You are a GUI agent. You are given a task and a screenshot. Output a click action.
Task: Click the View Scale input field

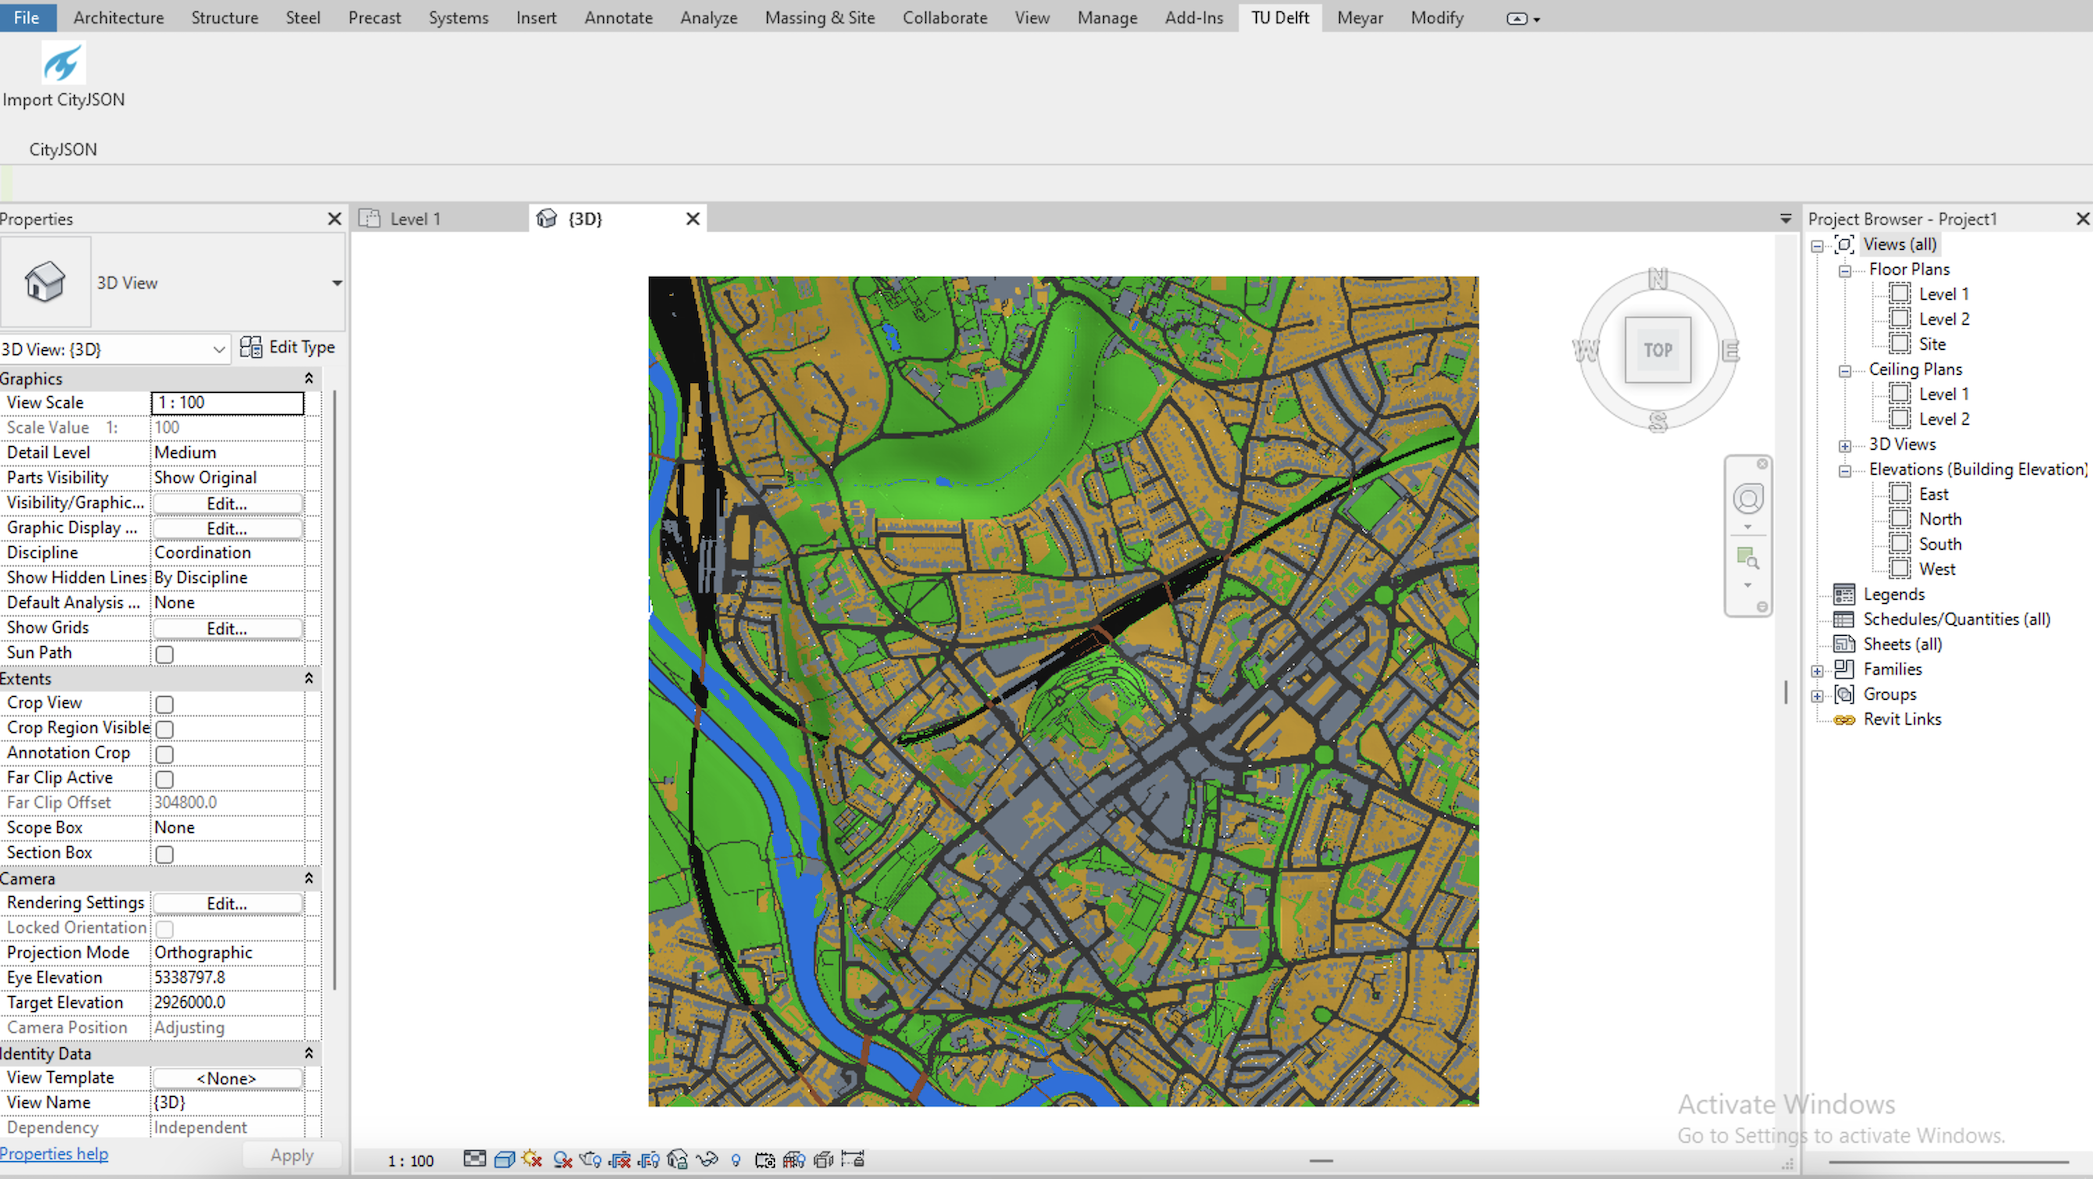[227, 403]
